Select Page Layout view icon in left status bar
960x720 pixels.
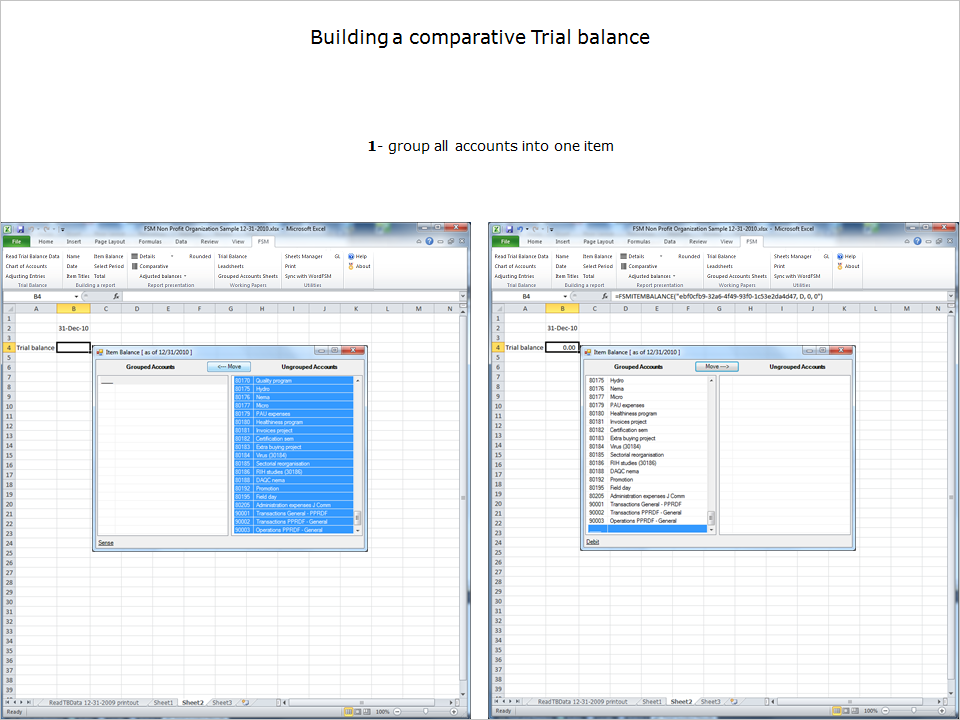pos(358,711)
